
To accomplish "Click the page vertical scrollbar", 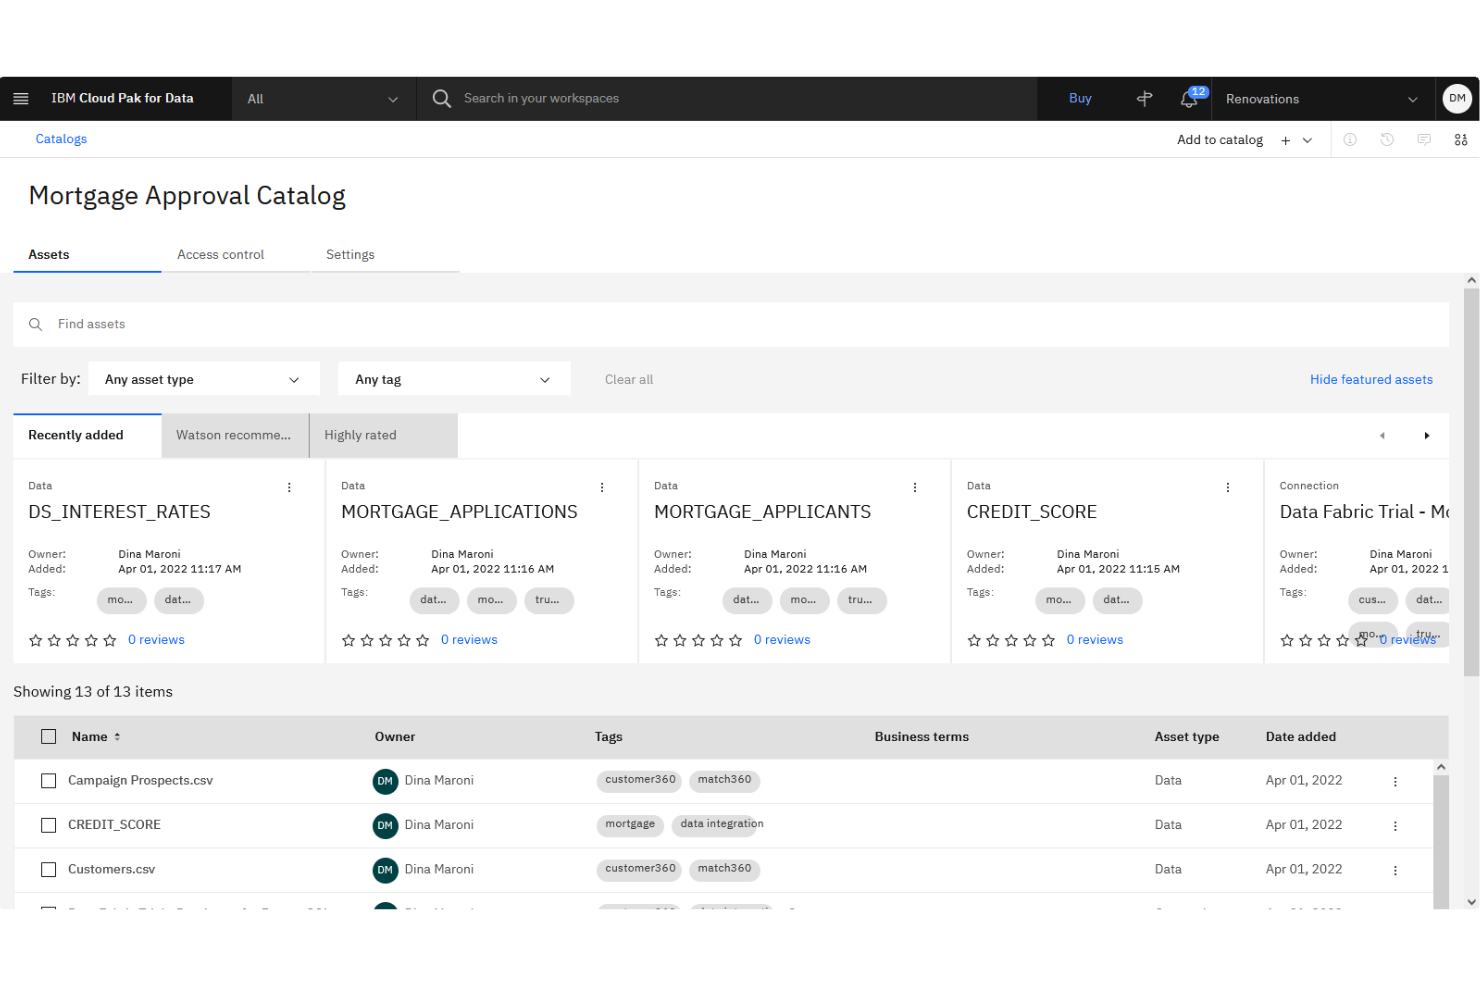I will (1471, 483).
